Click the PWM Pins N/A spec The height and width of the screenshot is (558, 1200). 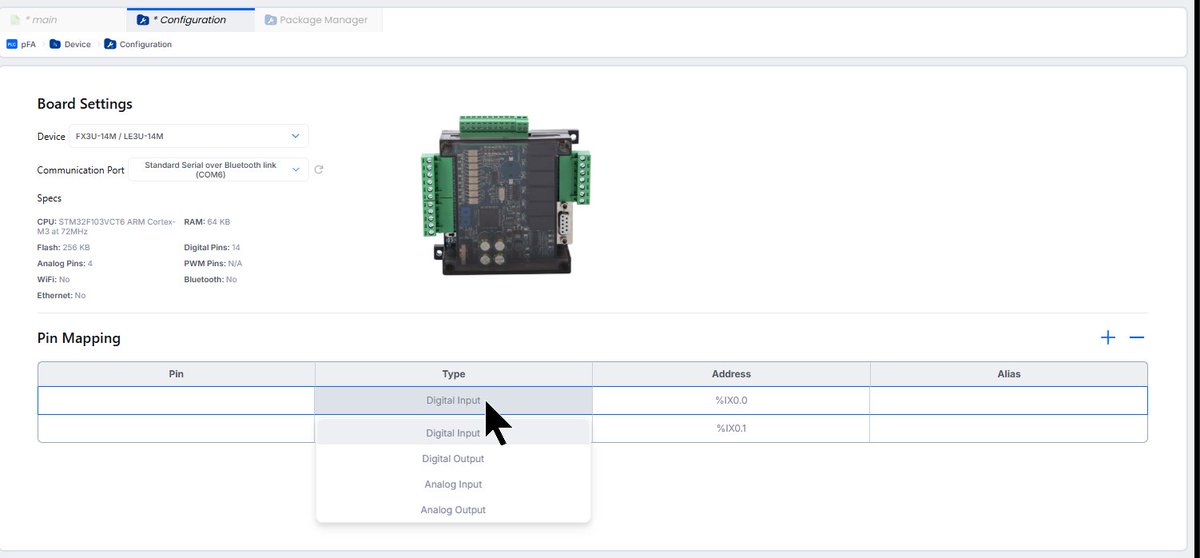[x=213, y=263]
